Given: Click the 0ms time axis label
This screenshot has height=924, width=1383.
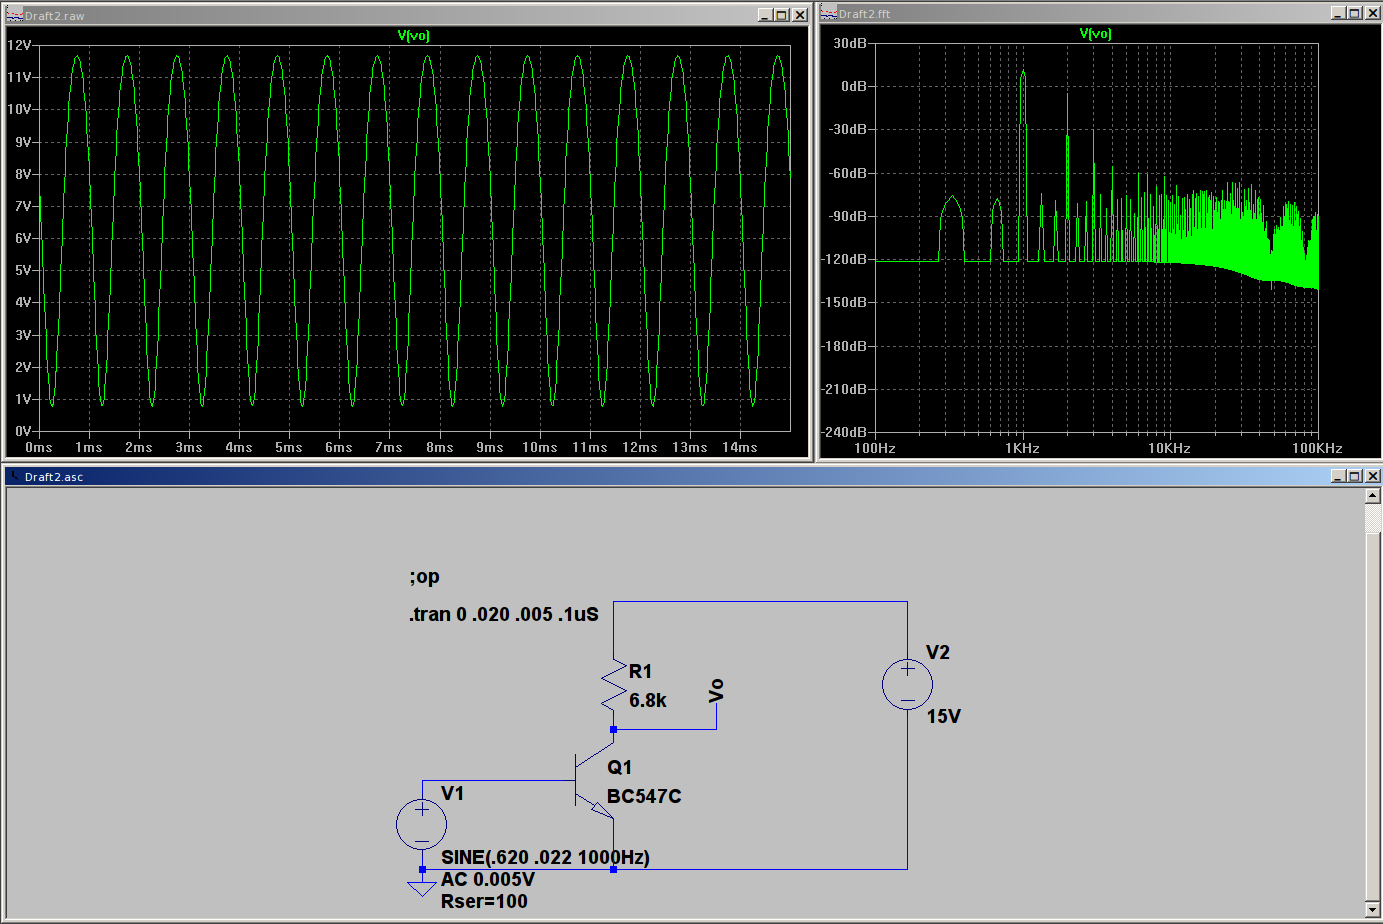Looking at the screenshot, I should click(39, 447).
